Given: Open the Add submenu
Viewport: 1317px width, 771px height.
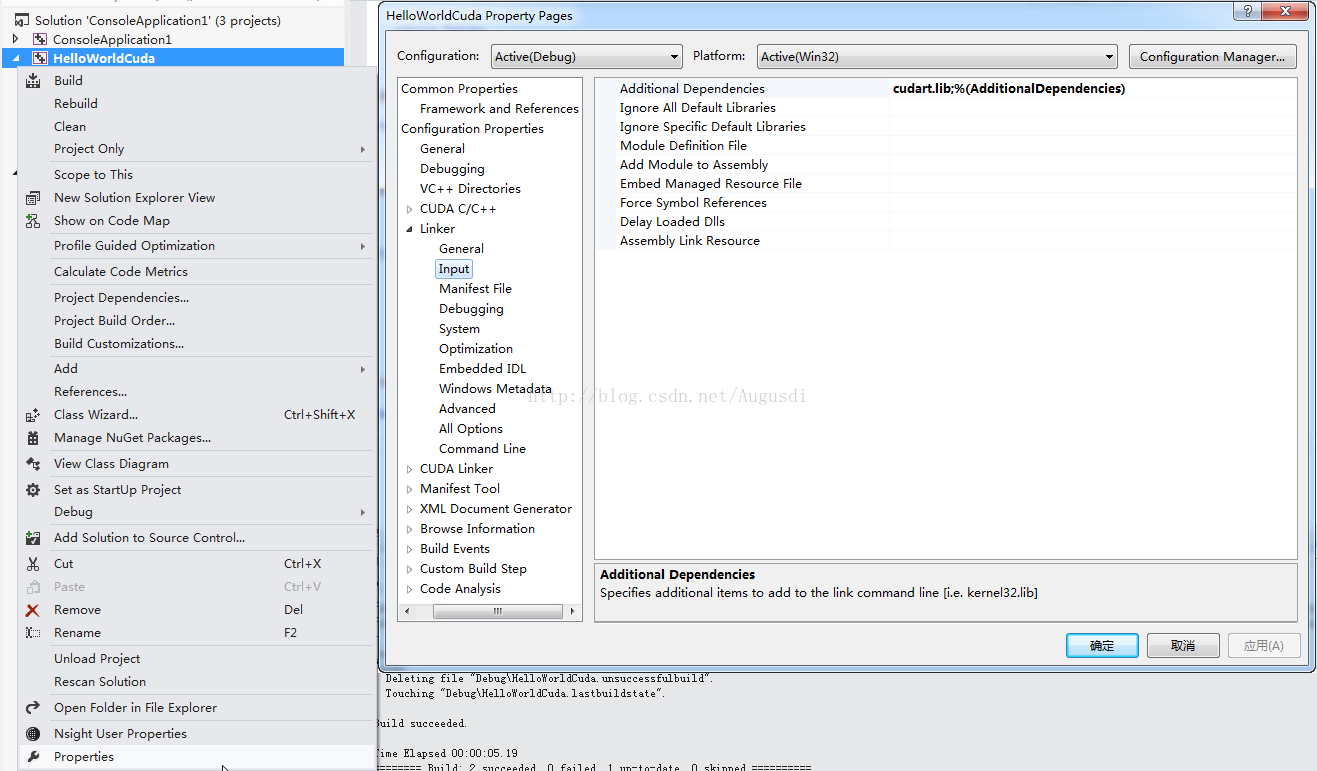Looking at the screenshot, I should [x=196, y=369].
